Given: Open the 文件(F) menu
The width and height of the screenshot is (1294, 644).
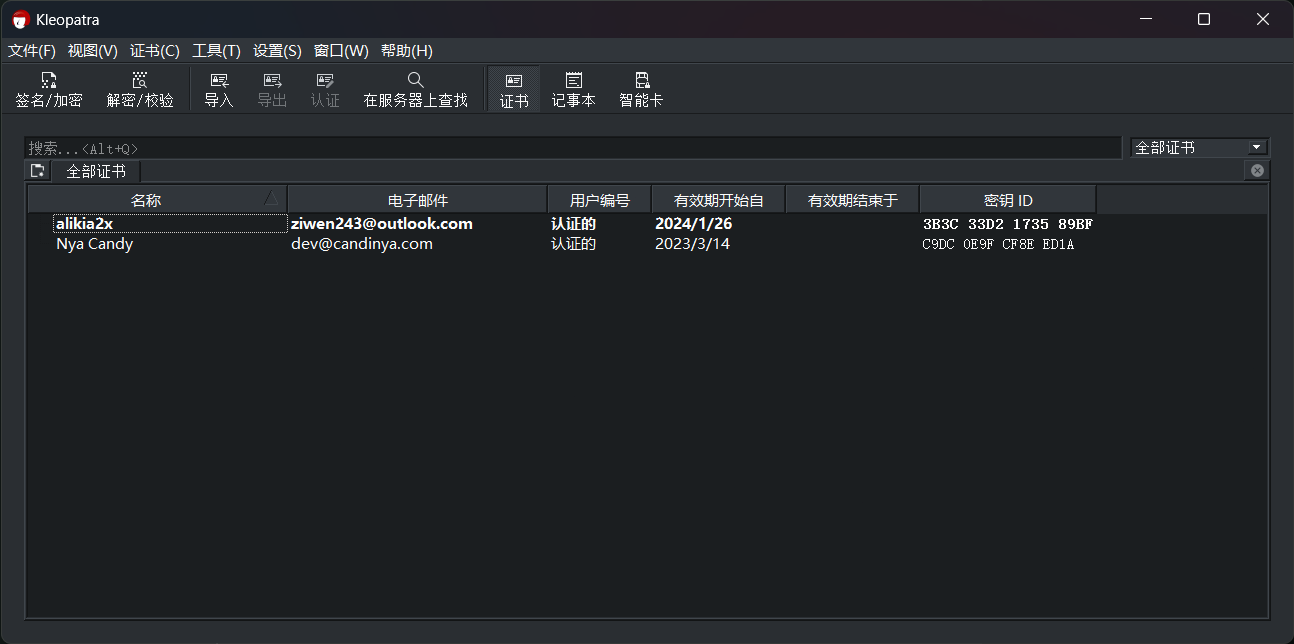Looking at the screenshot, I should click(32, 51).
